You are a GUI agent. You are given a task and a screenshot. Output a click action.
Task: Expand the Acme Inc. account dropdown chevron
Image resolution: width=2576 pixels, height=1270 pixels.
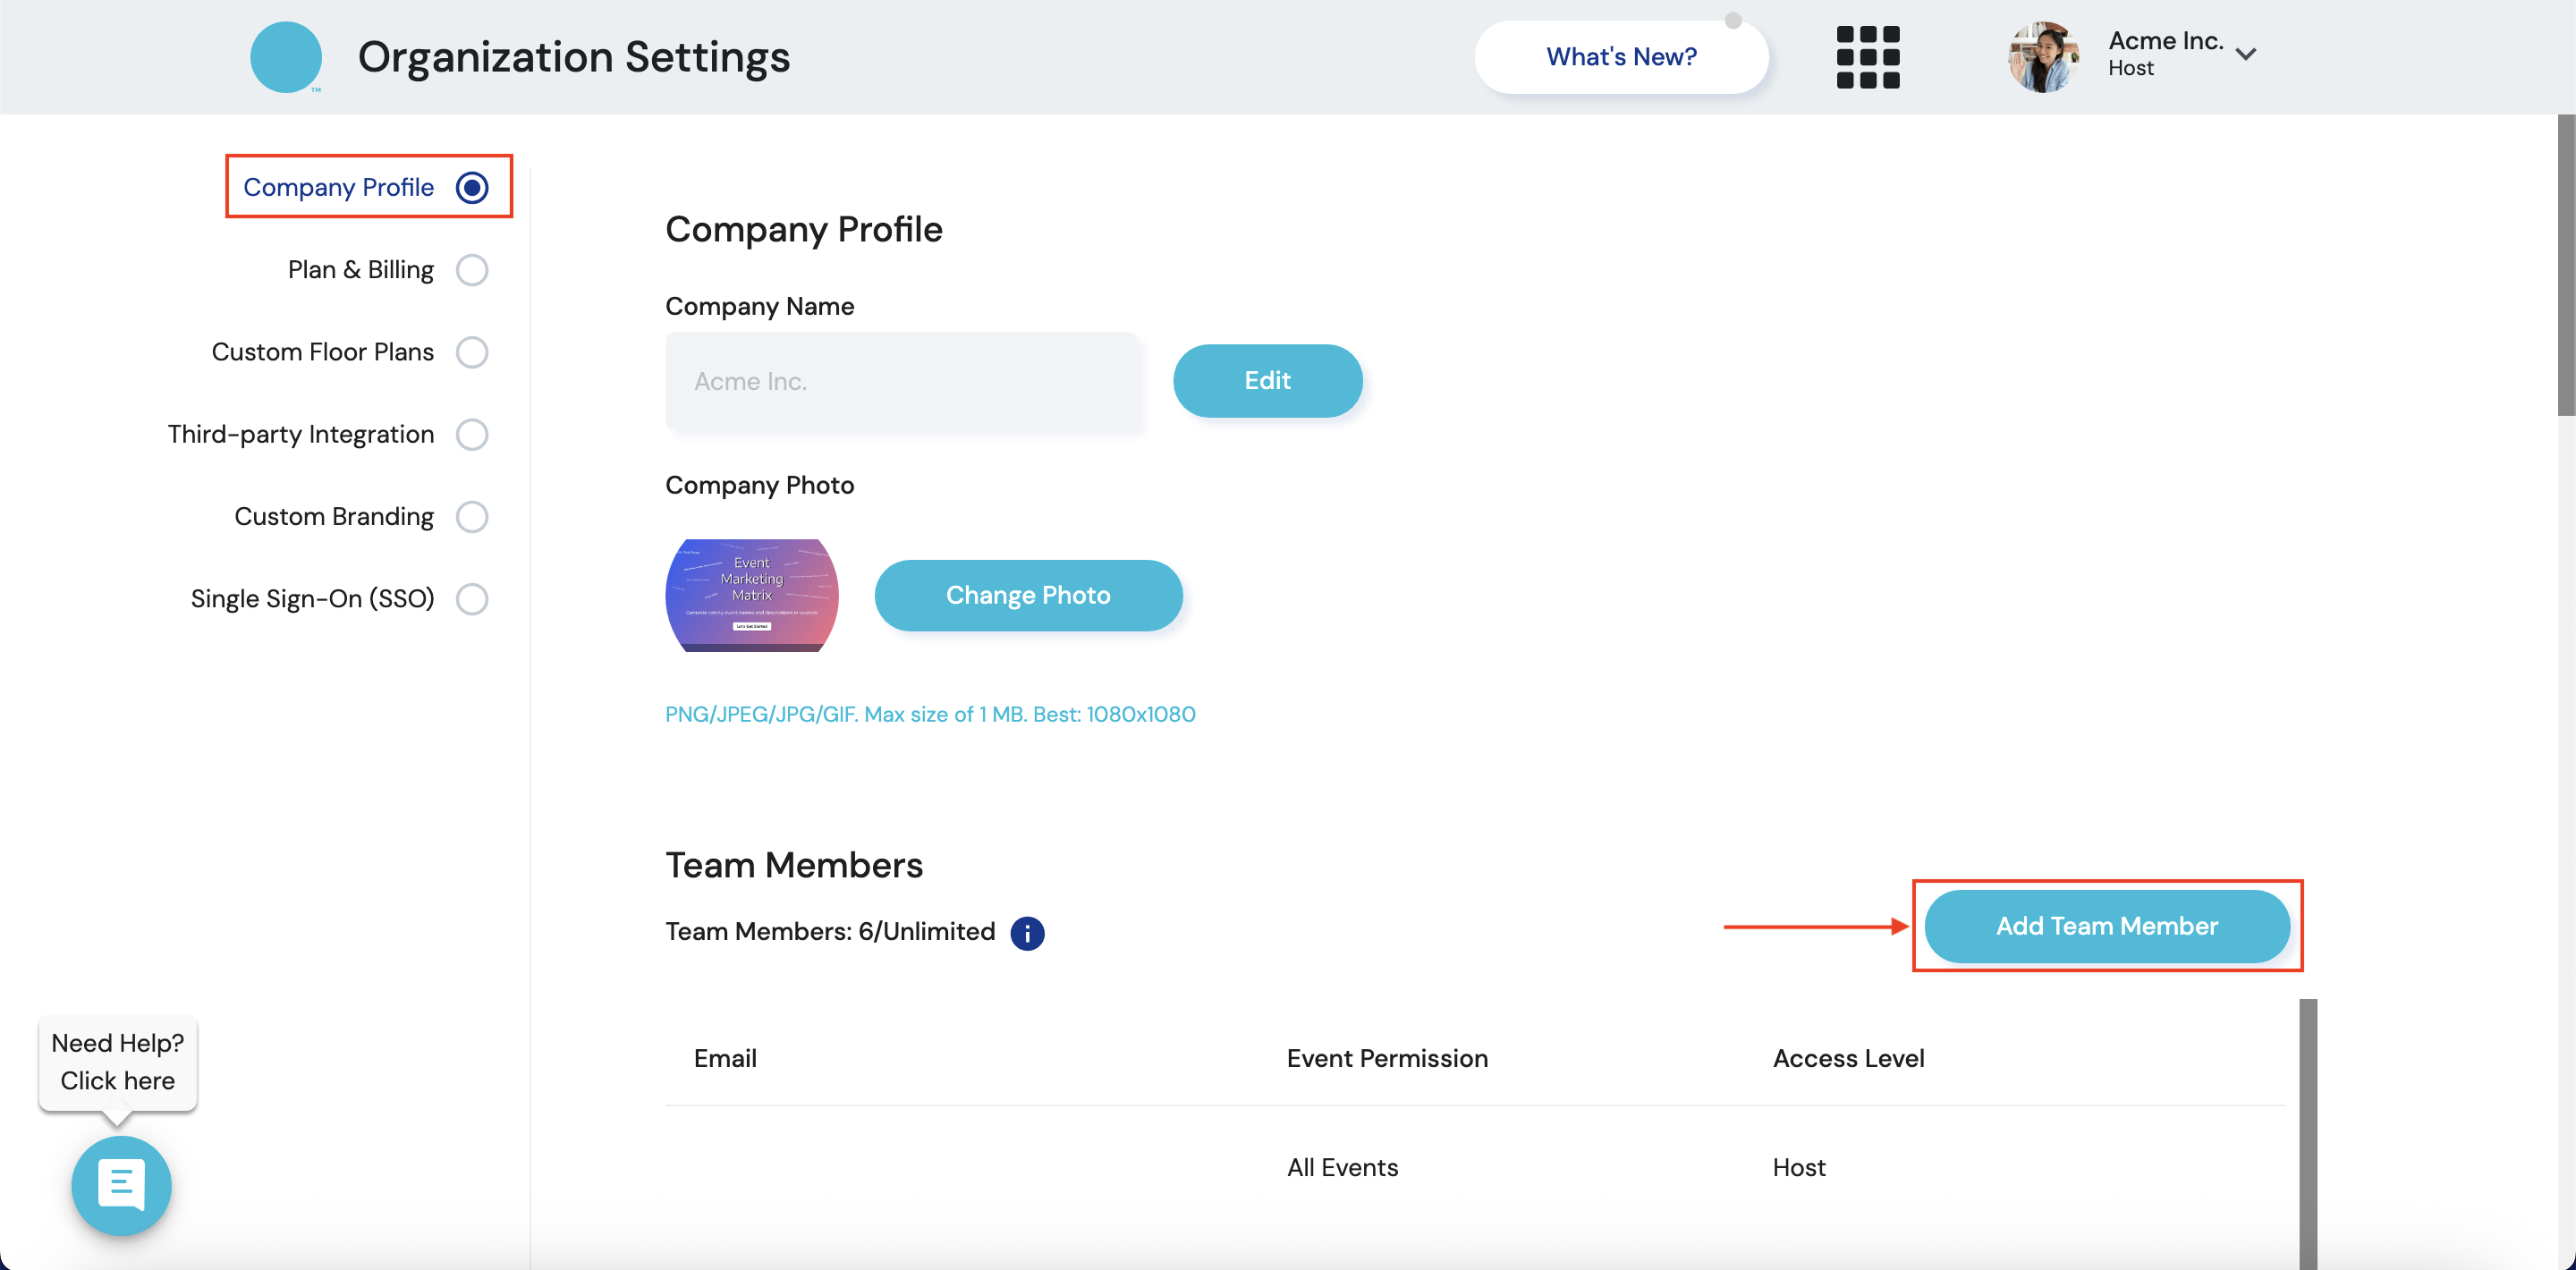(x=2246, y=55)
